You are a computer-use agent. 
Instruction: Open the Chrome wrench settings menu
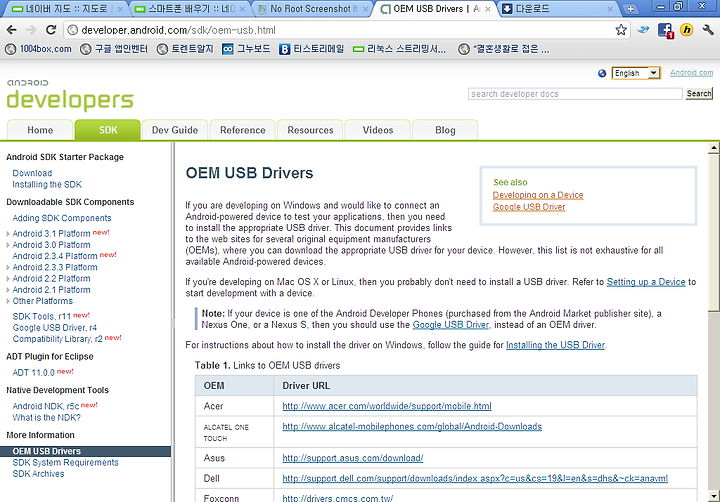point(708,30)
